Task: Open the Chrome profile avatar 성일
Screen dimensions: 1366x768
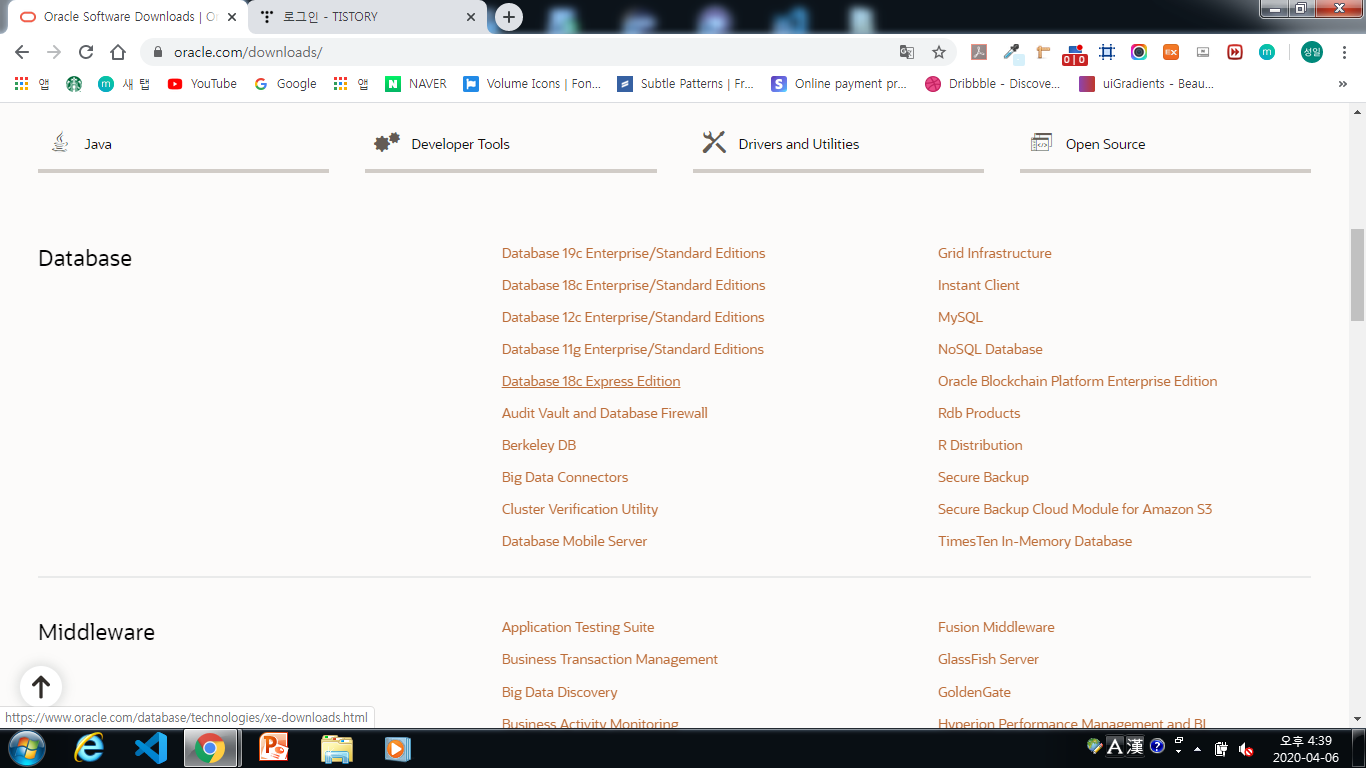Action: pos(1311,52)
